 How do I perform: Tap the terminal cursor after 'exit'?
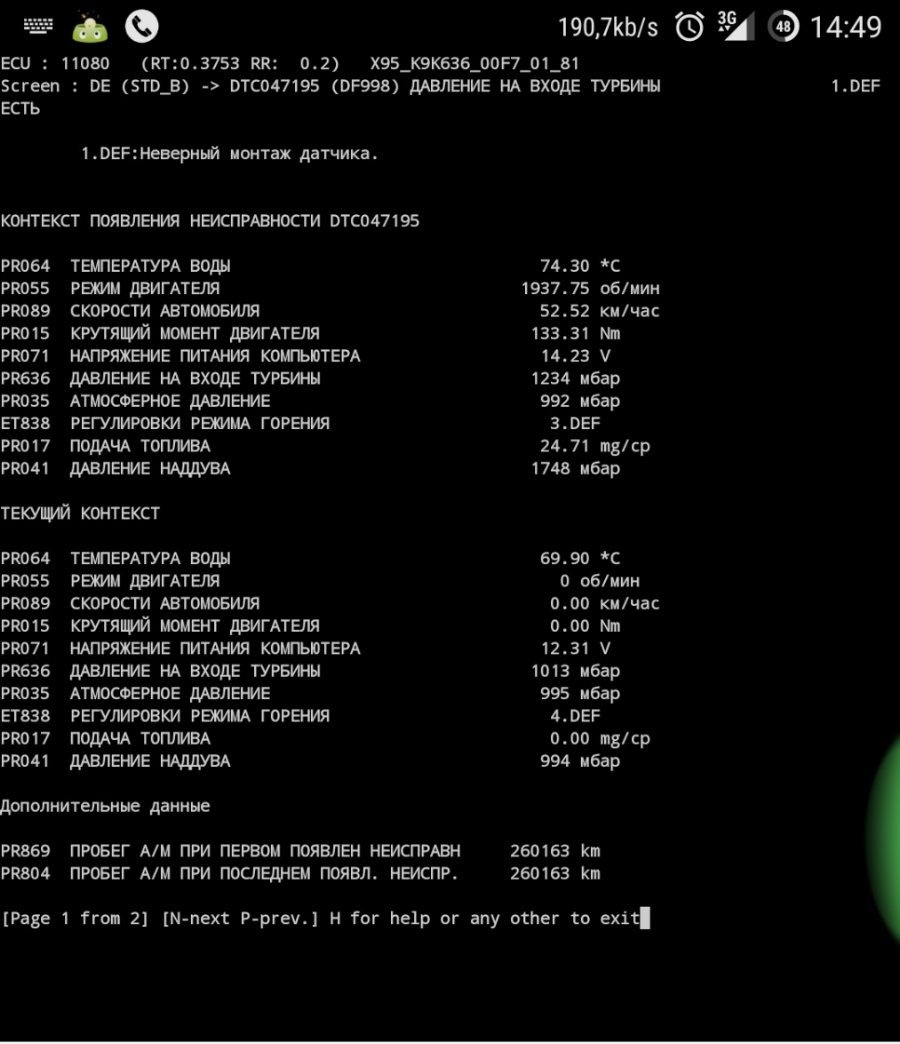(645, 919)
